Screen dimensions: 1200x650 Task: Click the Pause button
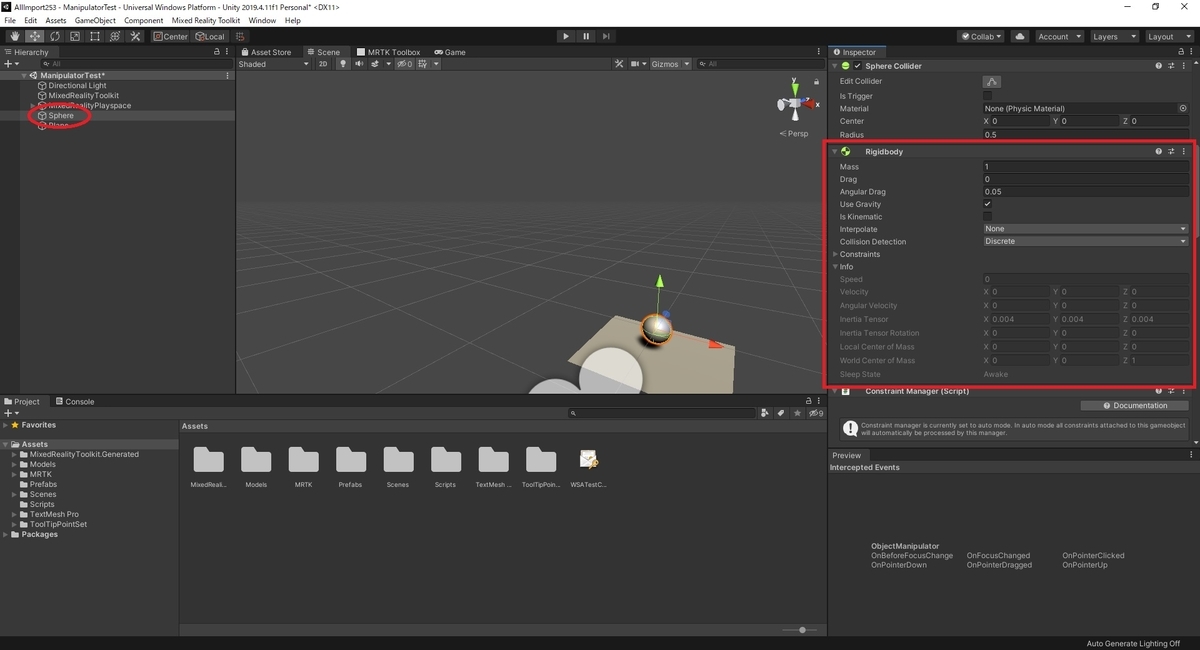click(586, 37)
